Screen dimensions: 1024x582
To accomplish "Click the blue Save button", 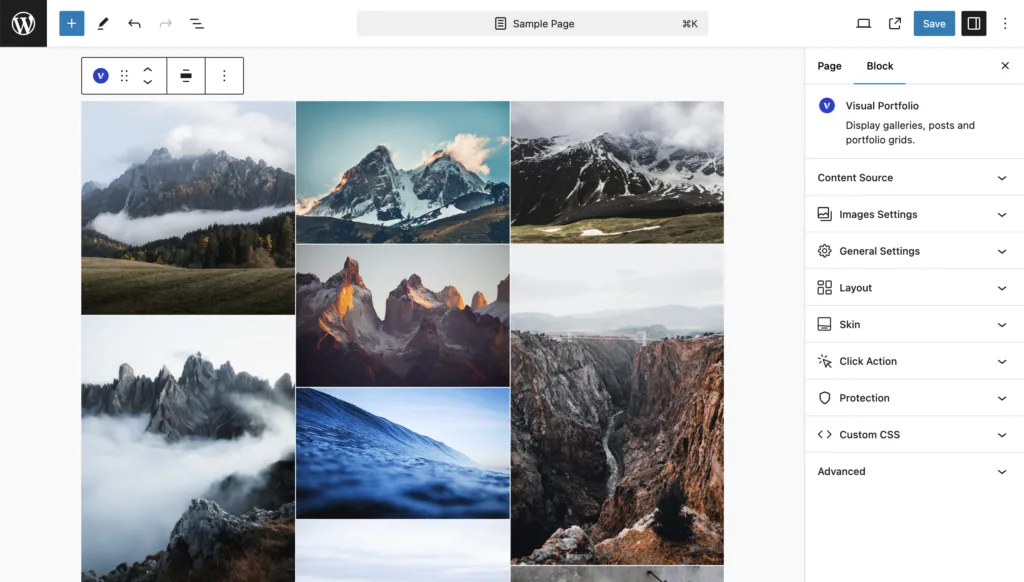I will tap(934, 23).
